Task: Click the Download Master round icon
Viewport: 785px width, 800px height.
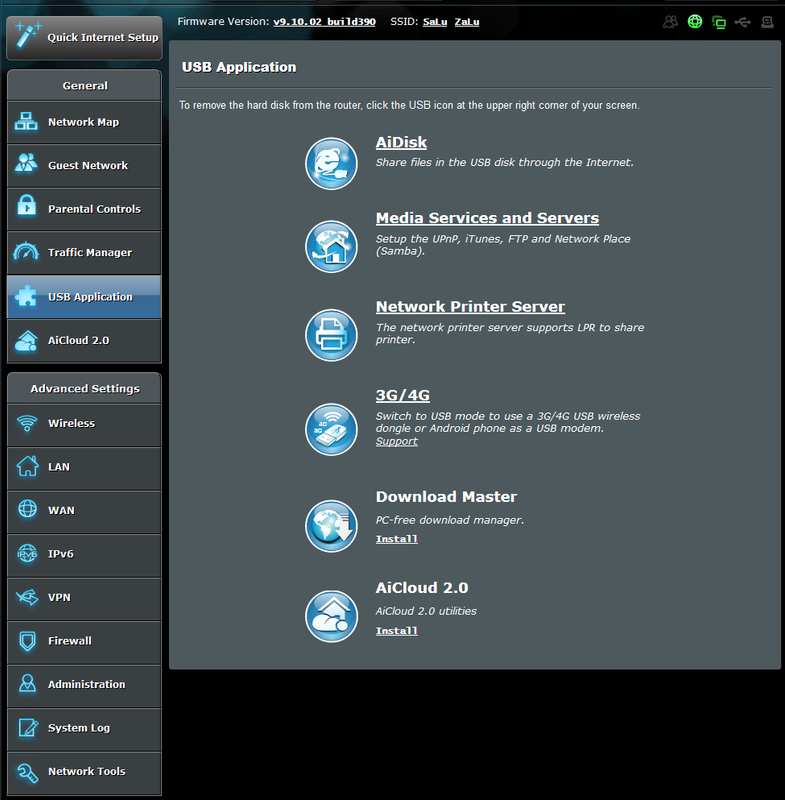Action: tap(332, 526)
